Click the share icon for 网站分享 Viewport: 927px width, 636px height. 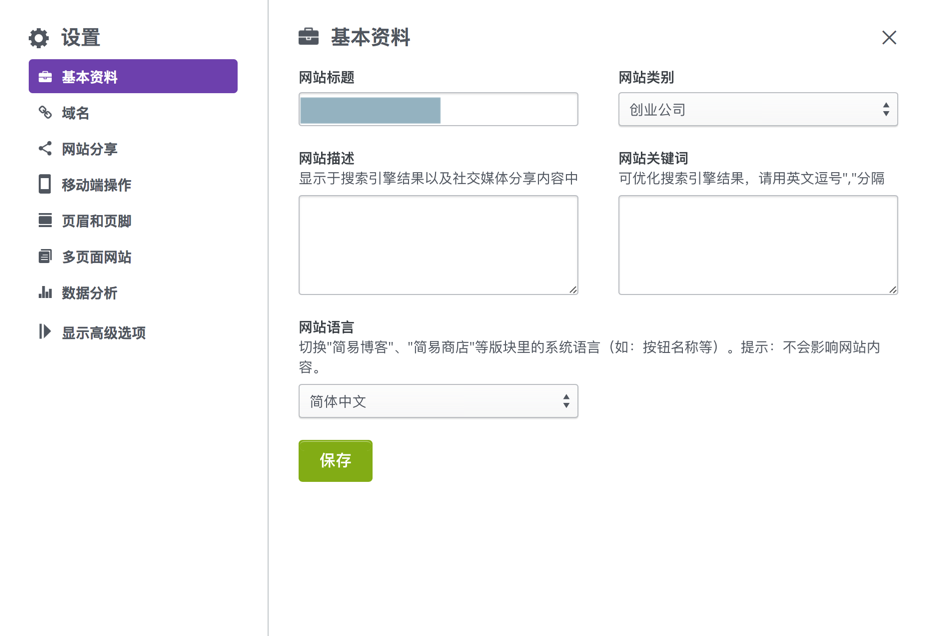click(x=45, y=149)
